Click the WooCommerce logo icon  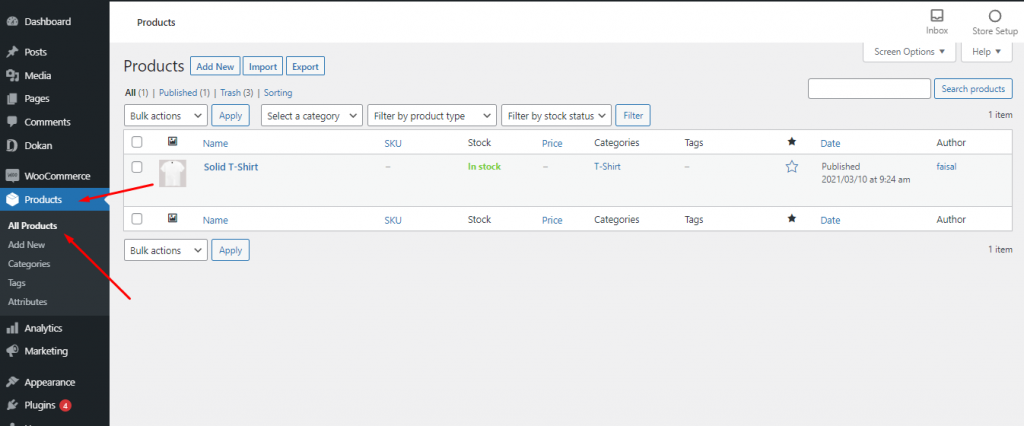12,176
